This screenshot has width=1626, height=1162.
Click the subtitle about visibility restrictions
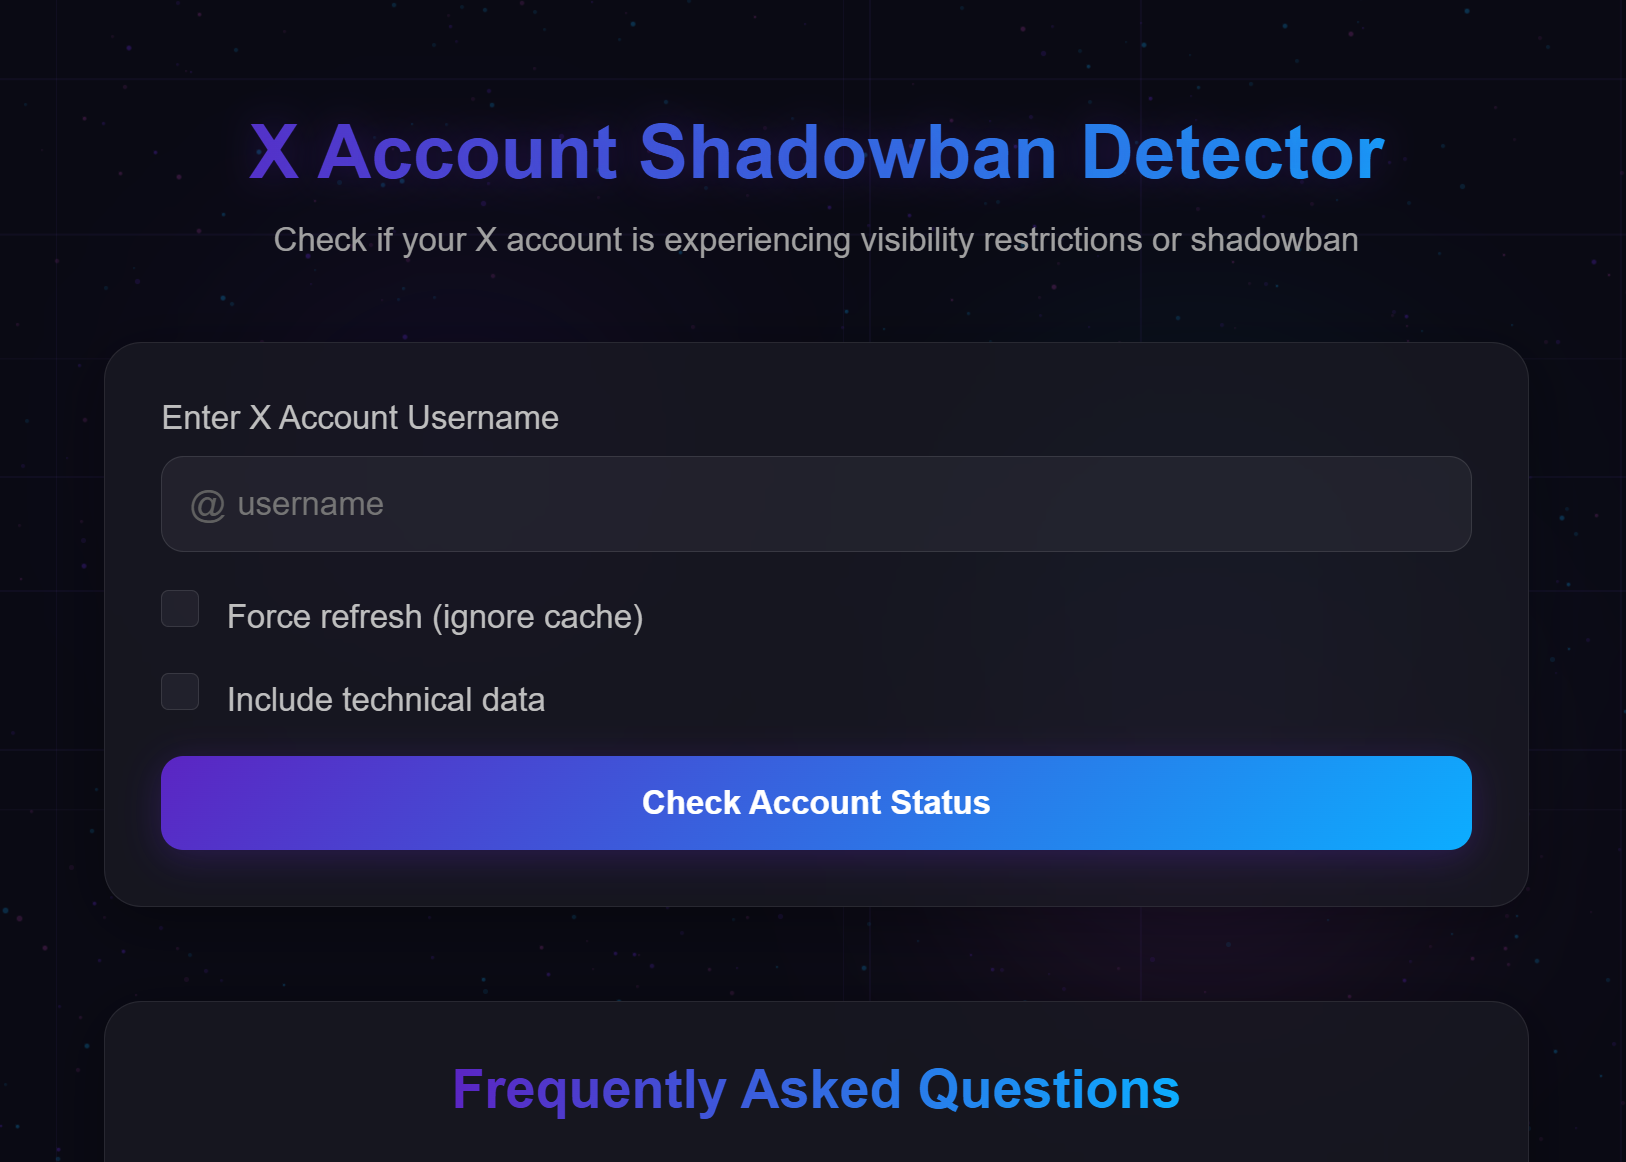click(x=815, y=240)
